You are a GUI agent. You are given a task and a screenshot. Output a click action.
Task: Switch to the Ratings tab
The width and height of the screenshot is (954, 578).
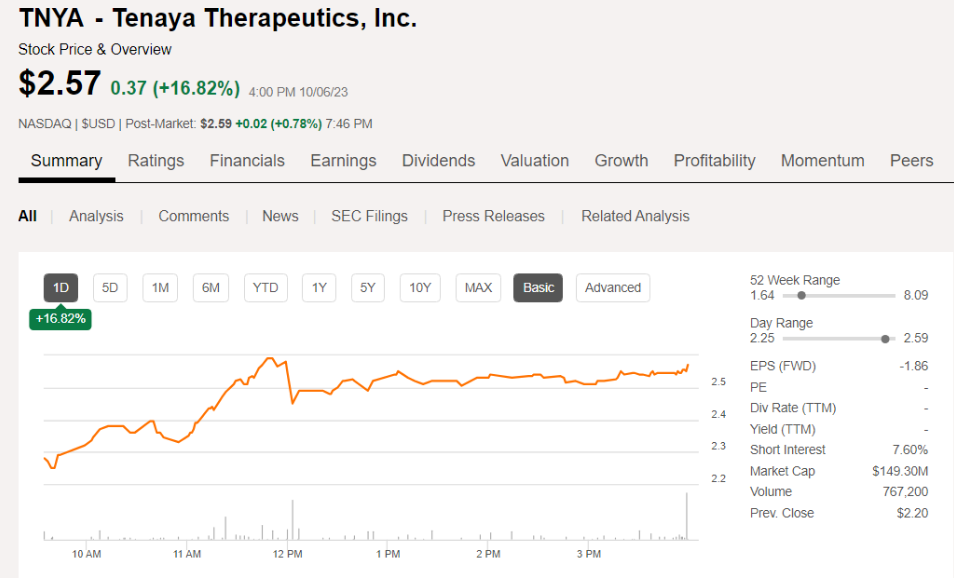click(156, 161)
